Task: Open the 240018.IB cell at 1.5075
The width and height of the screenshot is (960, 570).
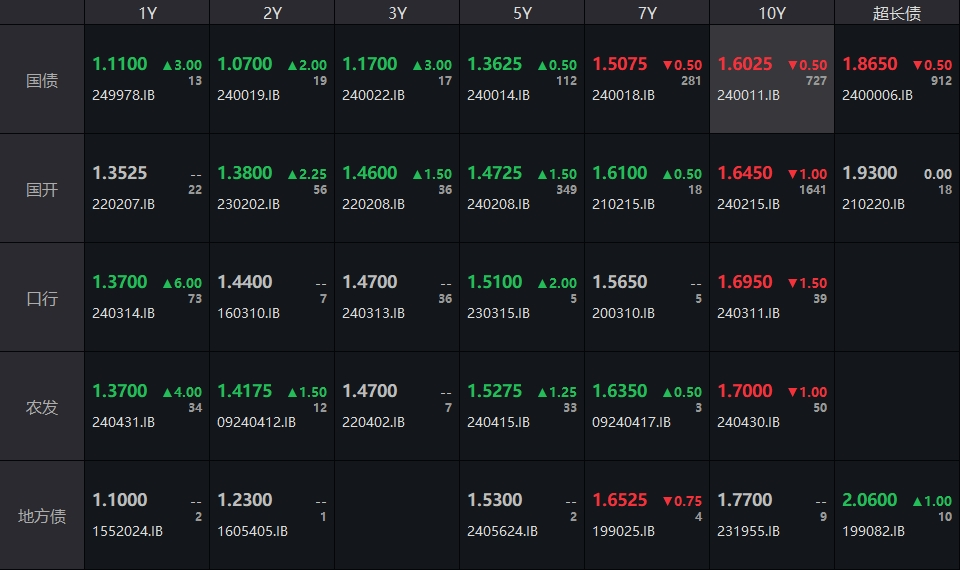Action: pyautogui.click(x=647, y=80)
